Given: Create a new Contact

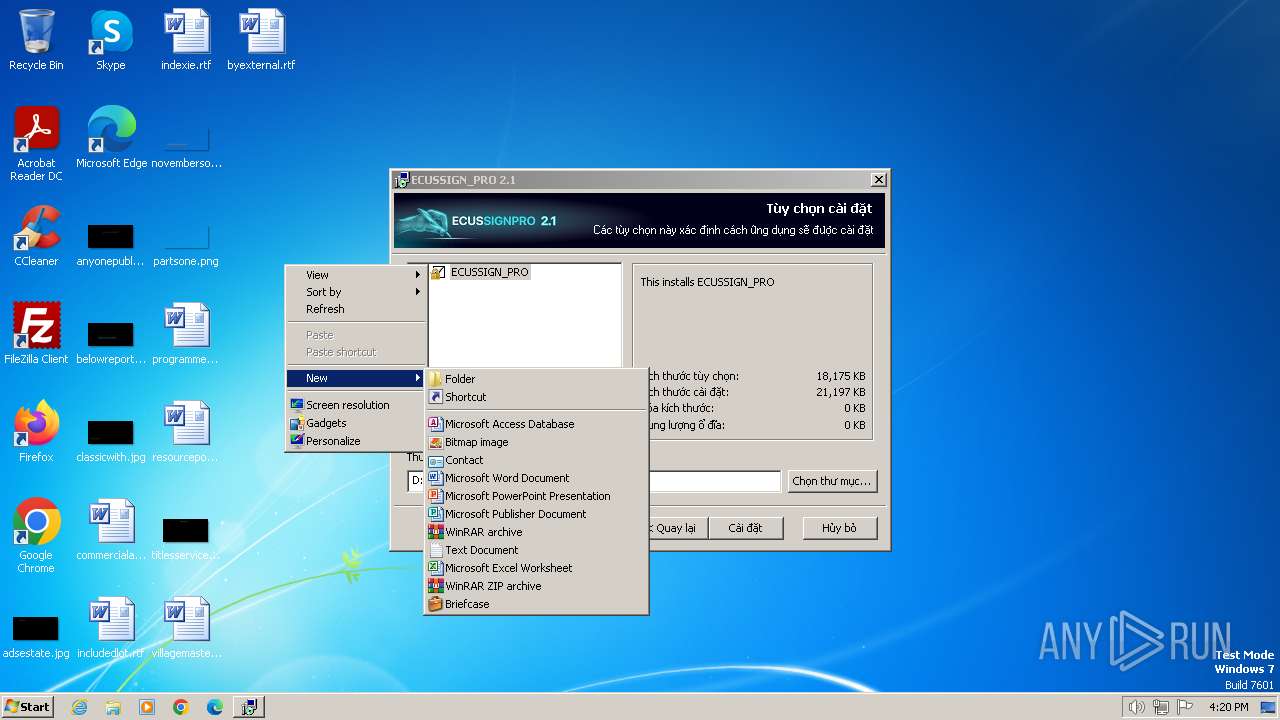Looking at the screenshot, I should click(536, 460).
